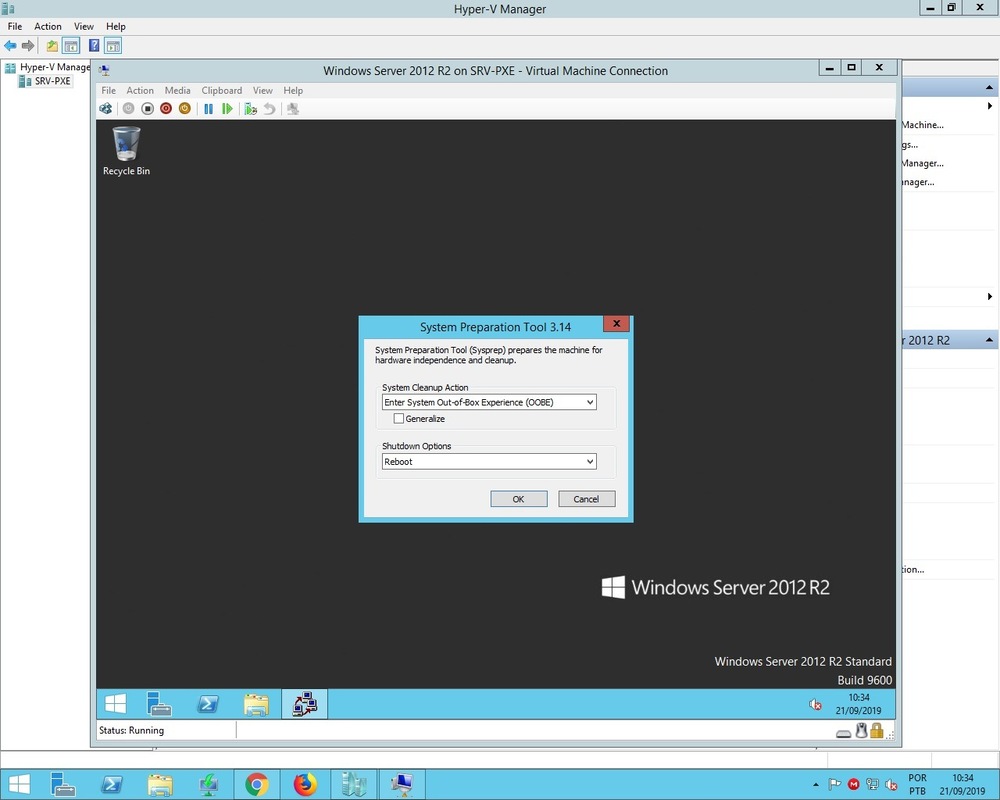Open PowerShell from guest taskbar

point(207,704)
